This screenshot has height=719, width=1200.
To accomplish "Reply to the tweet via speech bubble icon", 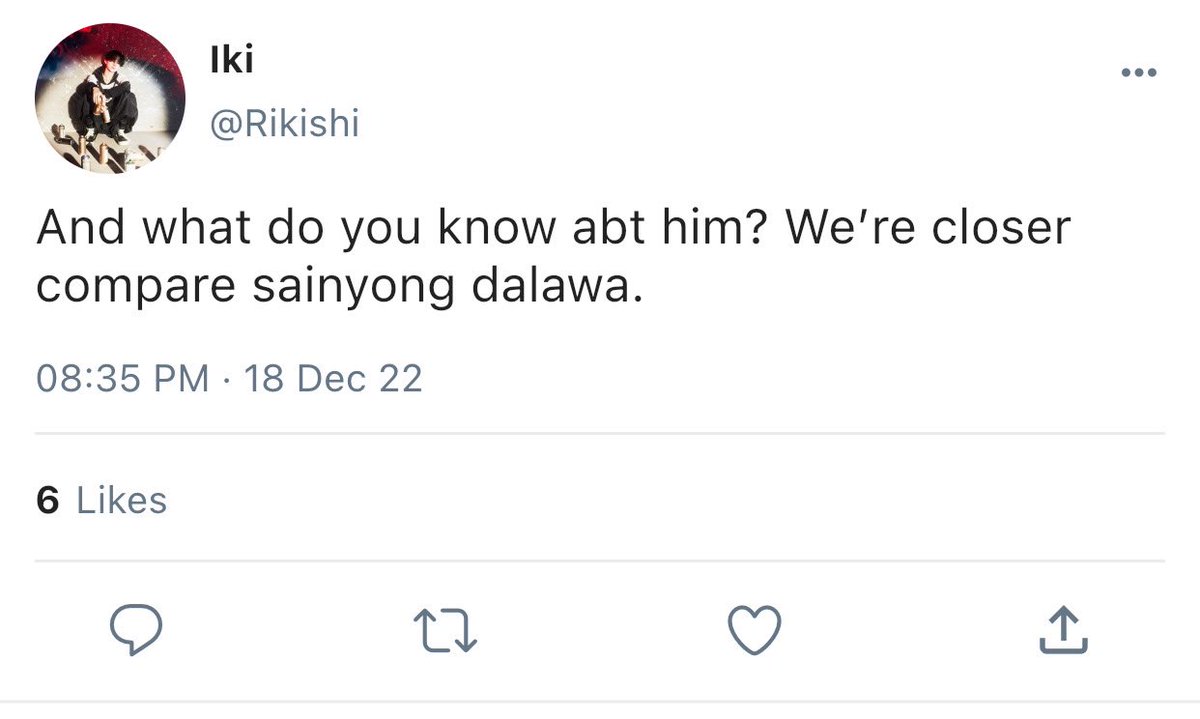I will pos(135,632).
